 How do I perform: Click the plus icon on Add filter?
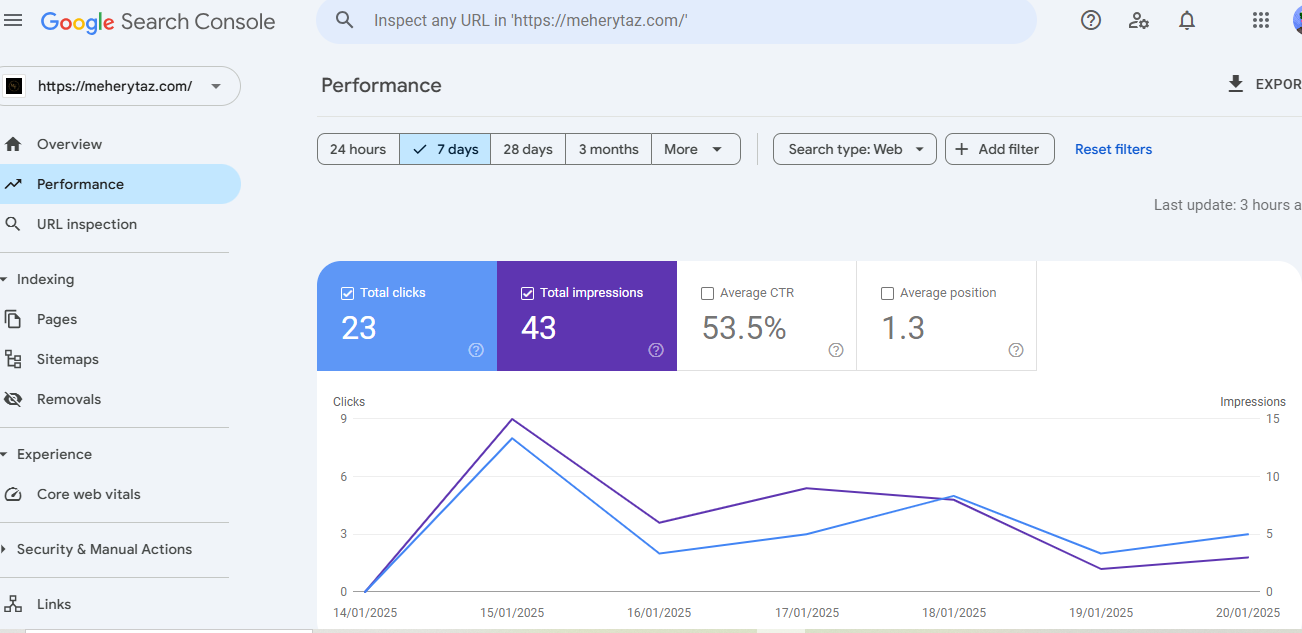pyautogui.click(x=962, y=149)
